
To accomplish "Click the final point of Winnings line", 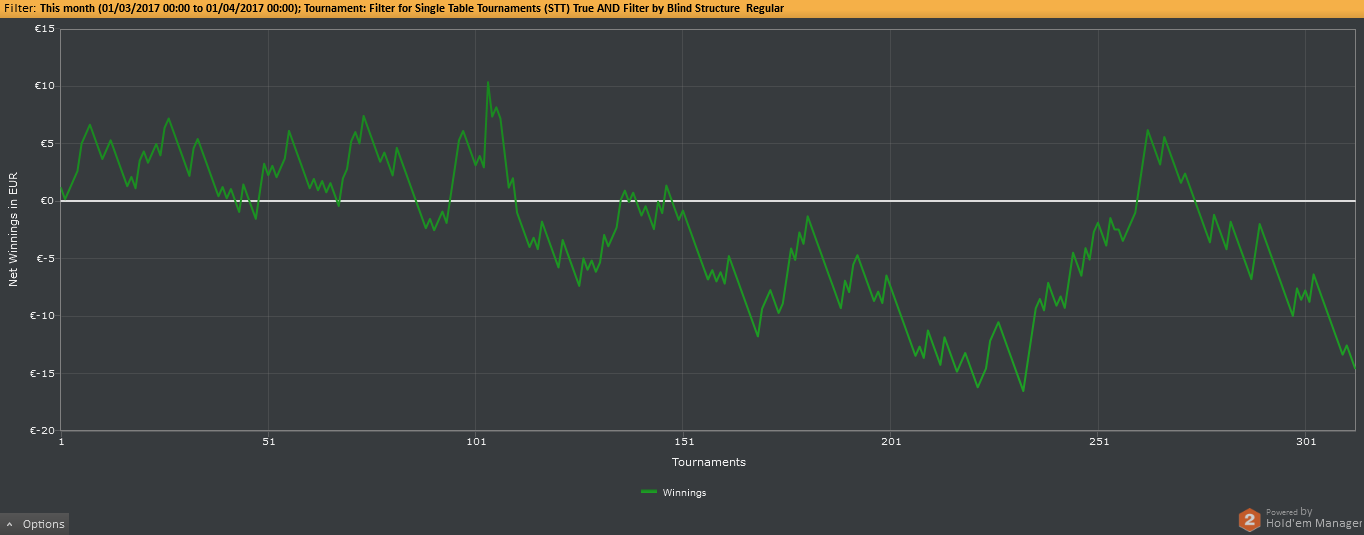I will click(1355, 369).
